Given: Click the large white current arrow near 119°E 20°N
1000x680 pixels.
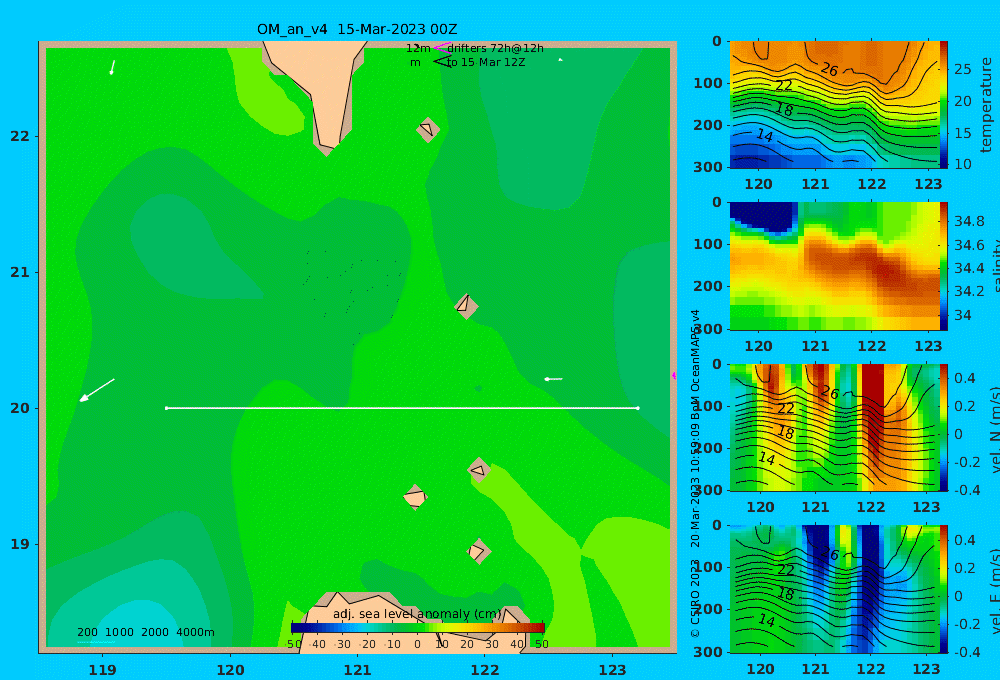Looking at the screenshot, I should (x=97, y=390).
